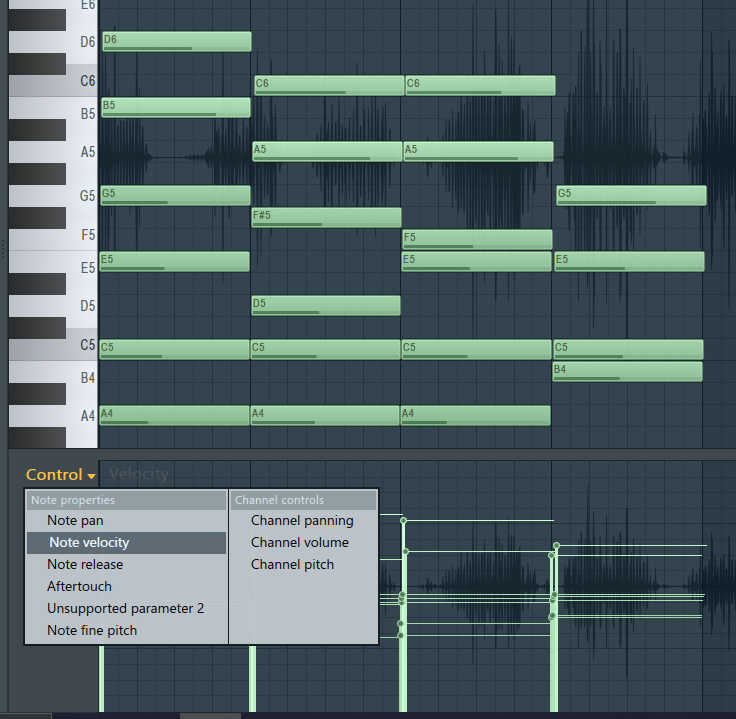Click the horizontal scrollbar thumb at the bottom
Viewport: 736px width, 719px height.
click(210, 716)
